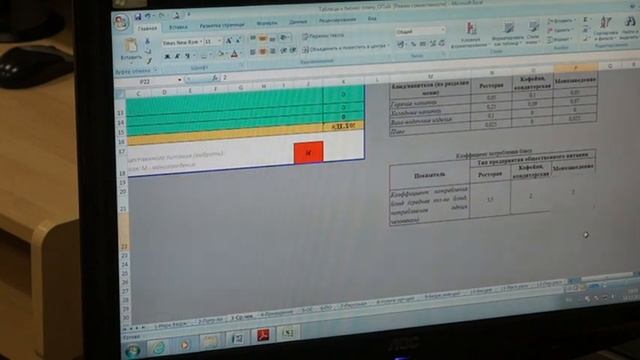Decrease the cell indent
This screenshot has width=640, height=360.
[284, 51]
